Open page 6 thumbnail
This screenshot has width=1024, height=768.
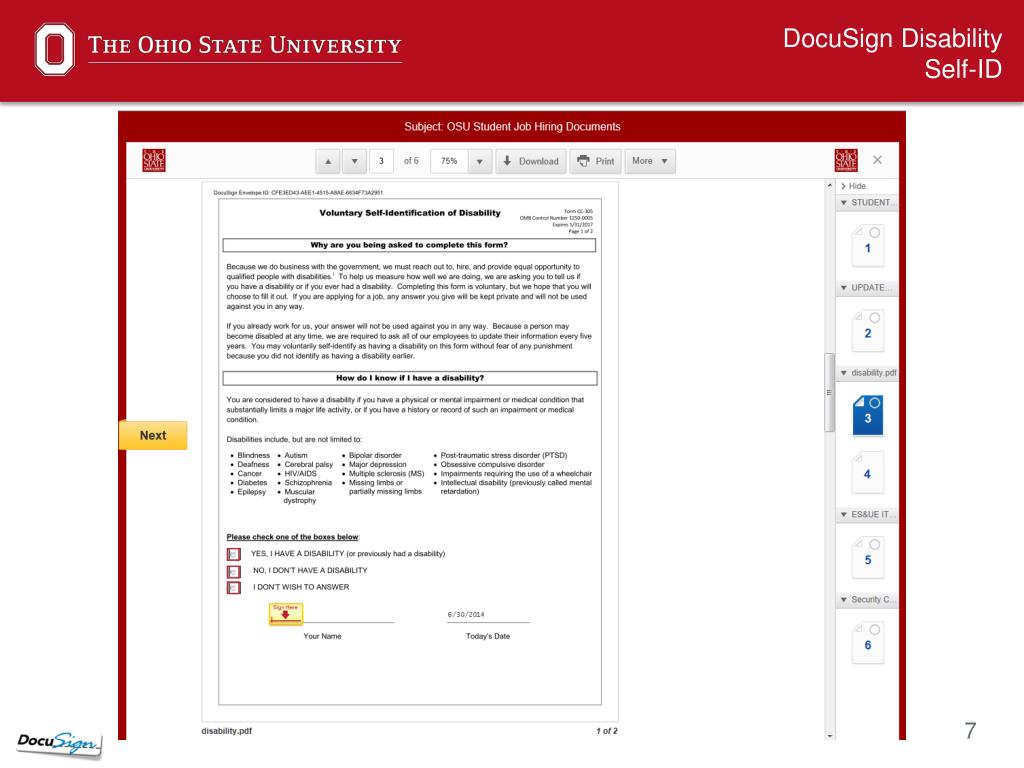click(868, 643)
